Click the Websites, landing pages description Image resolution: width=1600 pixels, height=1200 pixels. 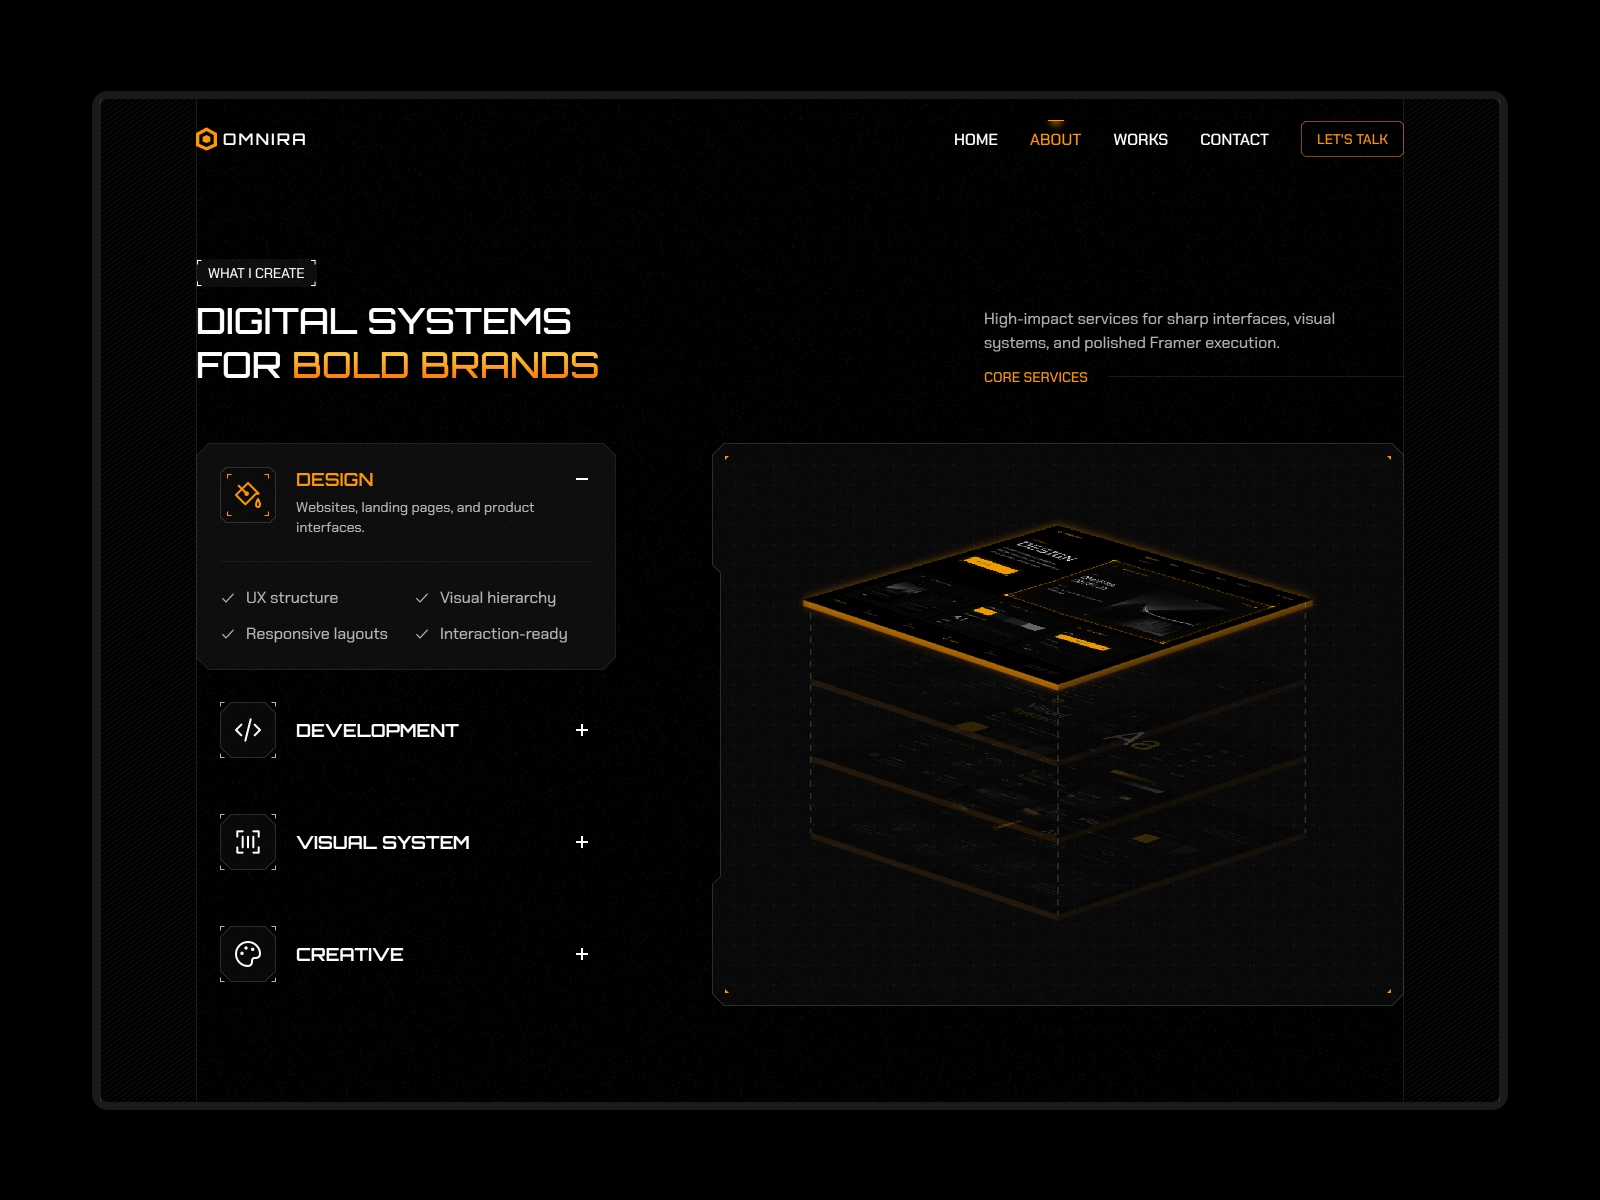(x=415, y=517)
